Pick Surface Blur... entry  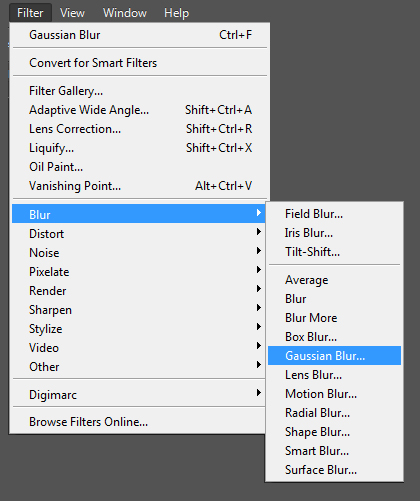pos(334,470)
